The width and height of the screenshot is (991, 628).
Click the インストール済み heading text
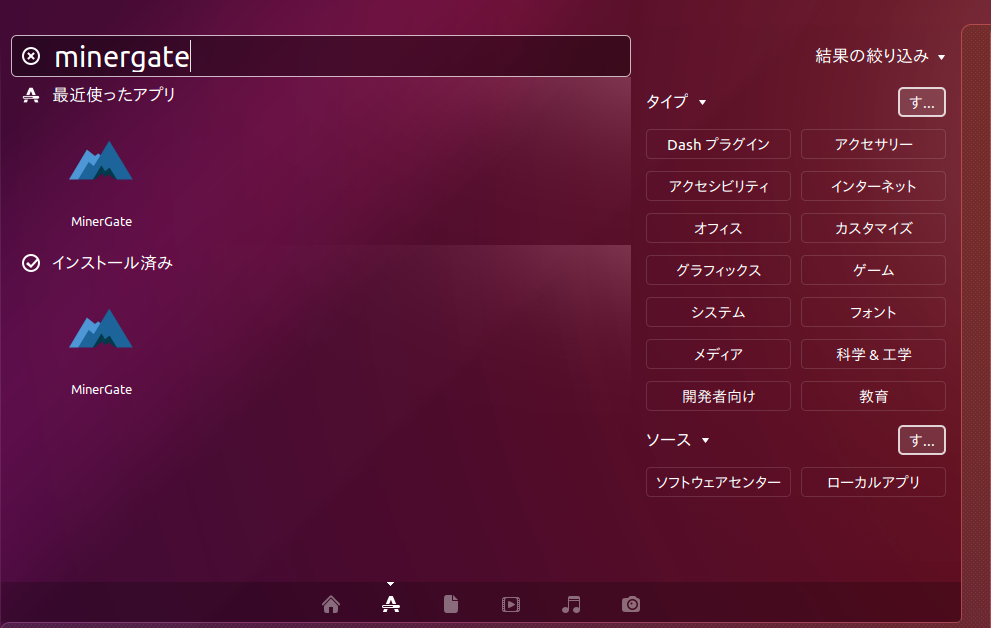click(x=112, y=263)
